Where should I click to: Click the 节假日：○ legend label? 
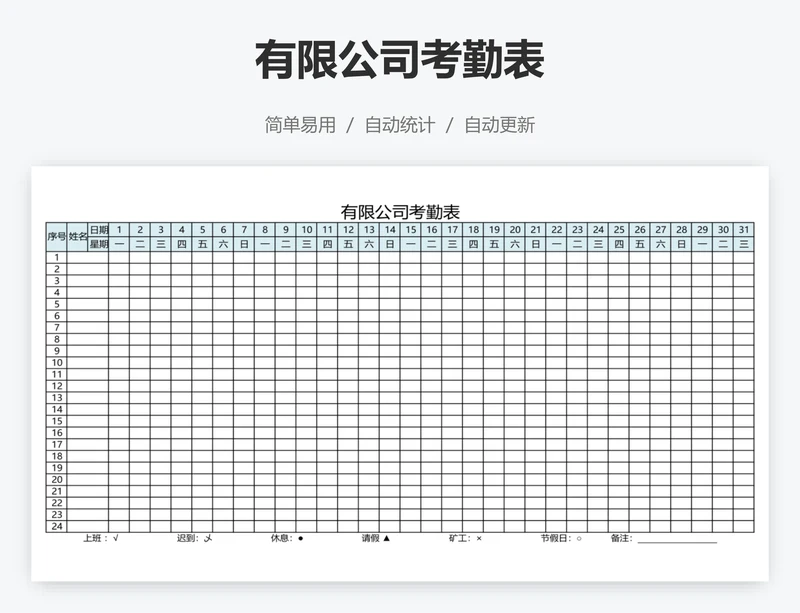561,538
